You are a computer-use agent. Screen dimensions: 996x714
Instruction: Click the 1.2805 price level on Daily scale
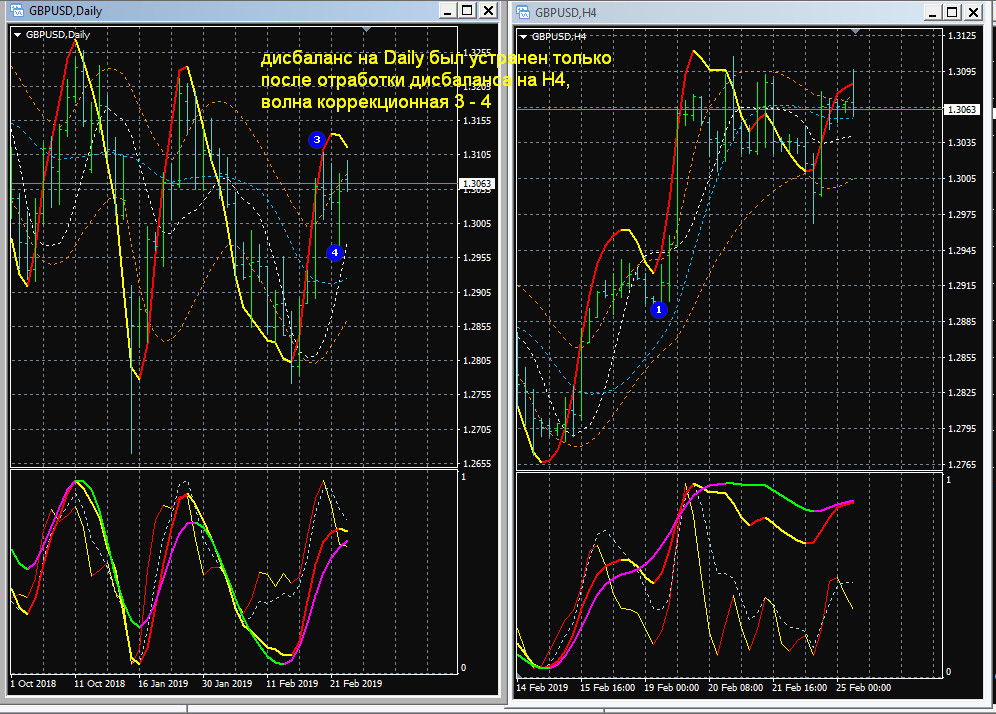pyautogui.click(x=477, y=361)
